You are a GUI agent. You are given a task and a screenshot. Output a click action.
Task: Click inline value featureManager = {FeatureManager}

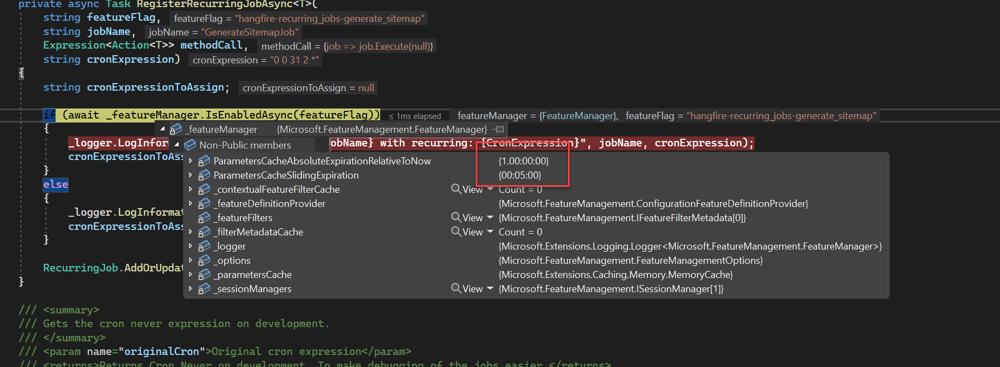point(538,116)
